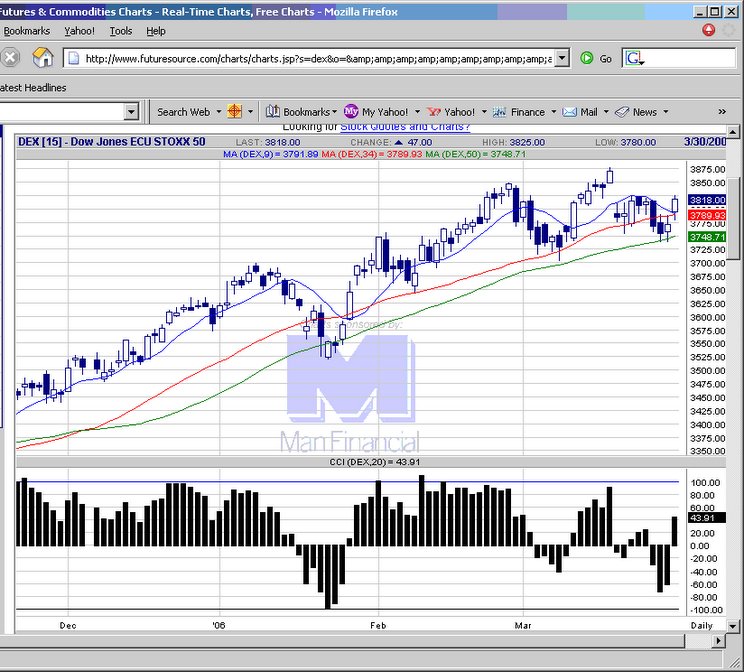
Task: Click the My Yahoo purple icon
Action: click(351, 112)
